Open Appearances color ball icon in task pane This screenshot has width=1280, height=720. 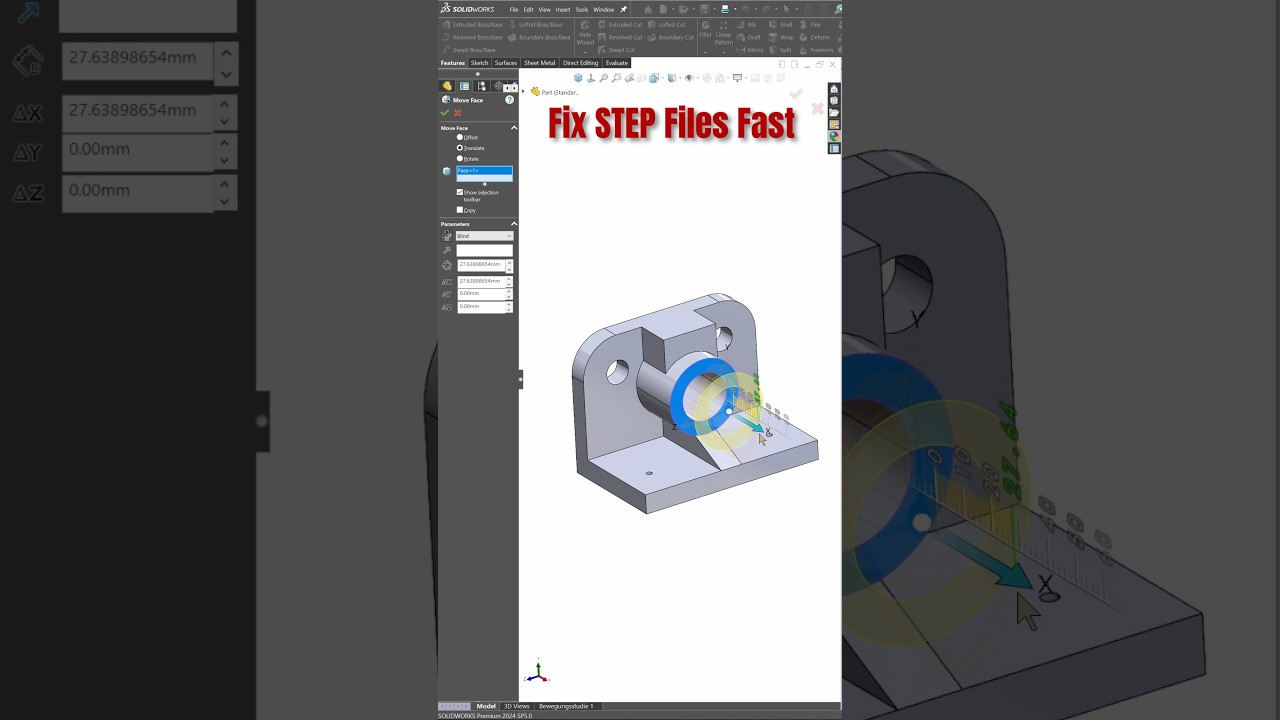tap(834, 136)
